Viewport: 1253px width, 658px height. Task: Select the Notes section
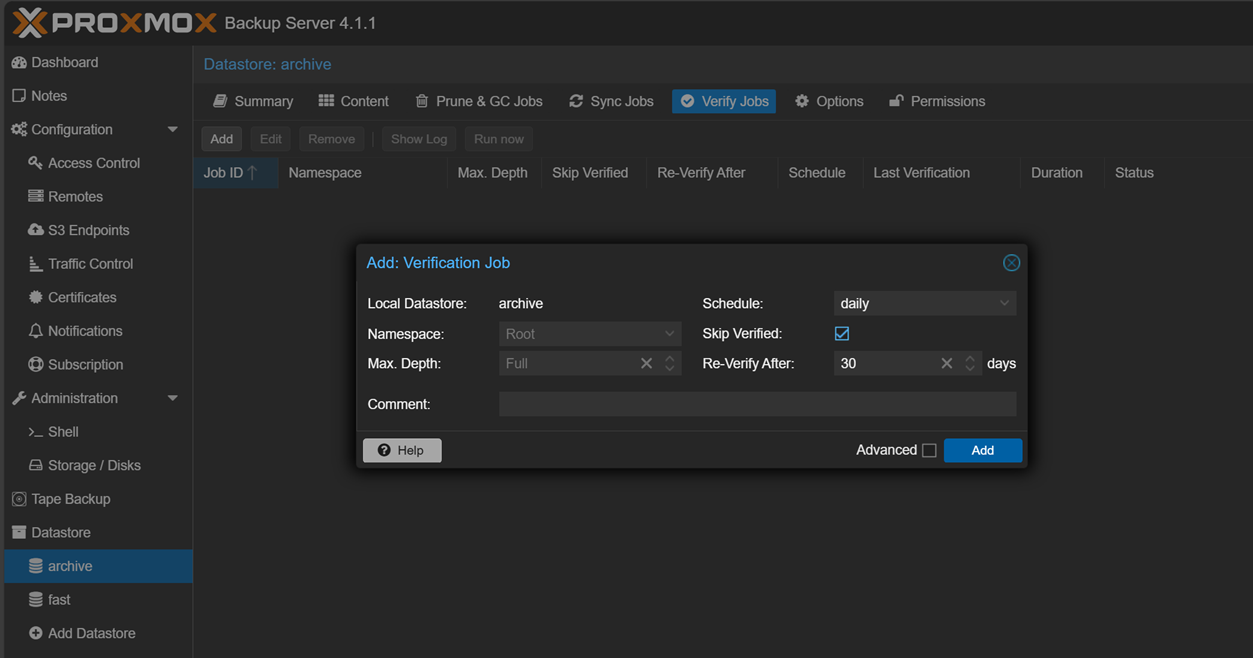tap(47, 95)
